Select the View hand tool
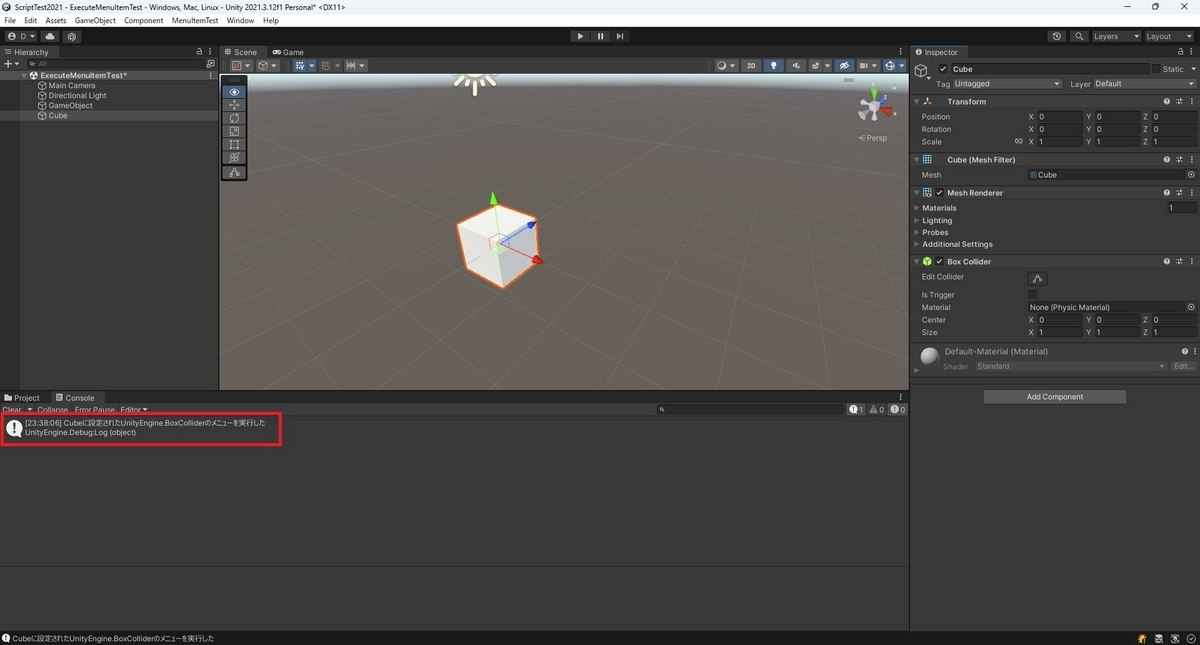 (234, 92)
